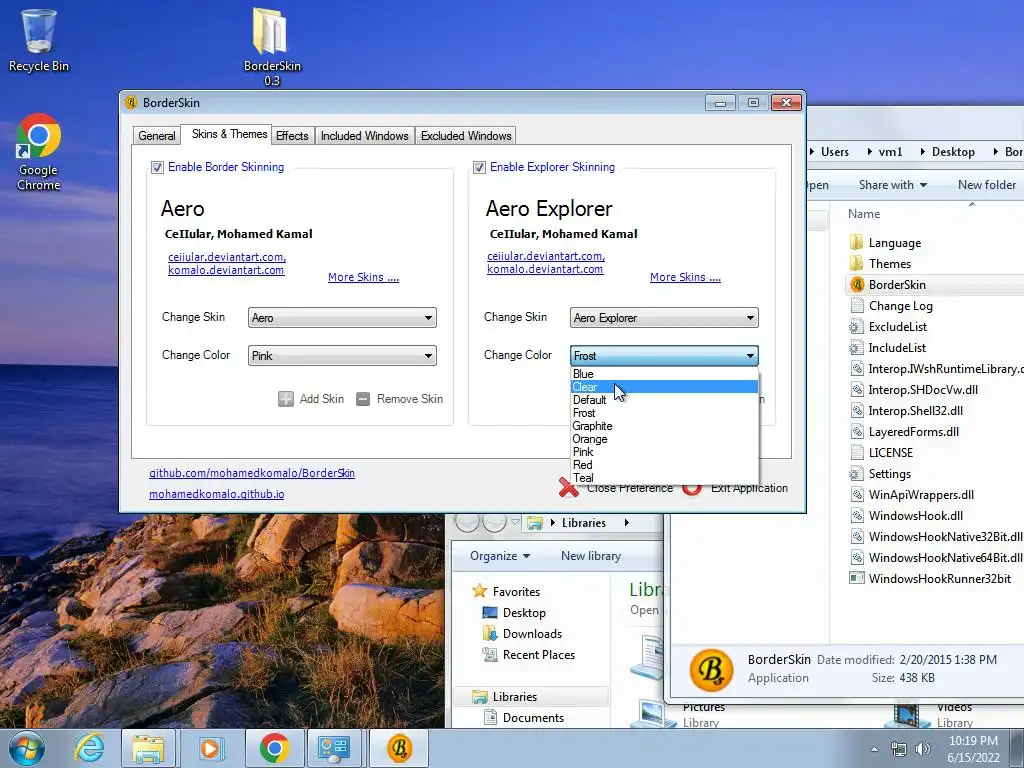
Task: Select the IncludeList file icon
Action: [856, 347]
